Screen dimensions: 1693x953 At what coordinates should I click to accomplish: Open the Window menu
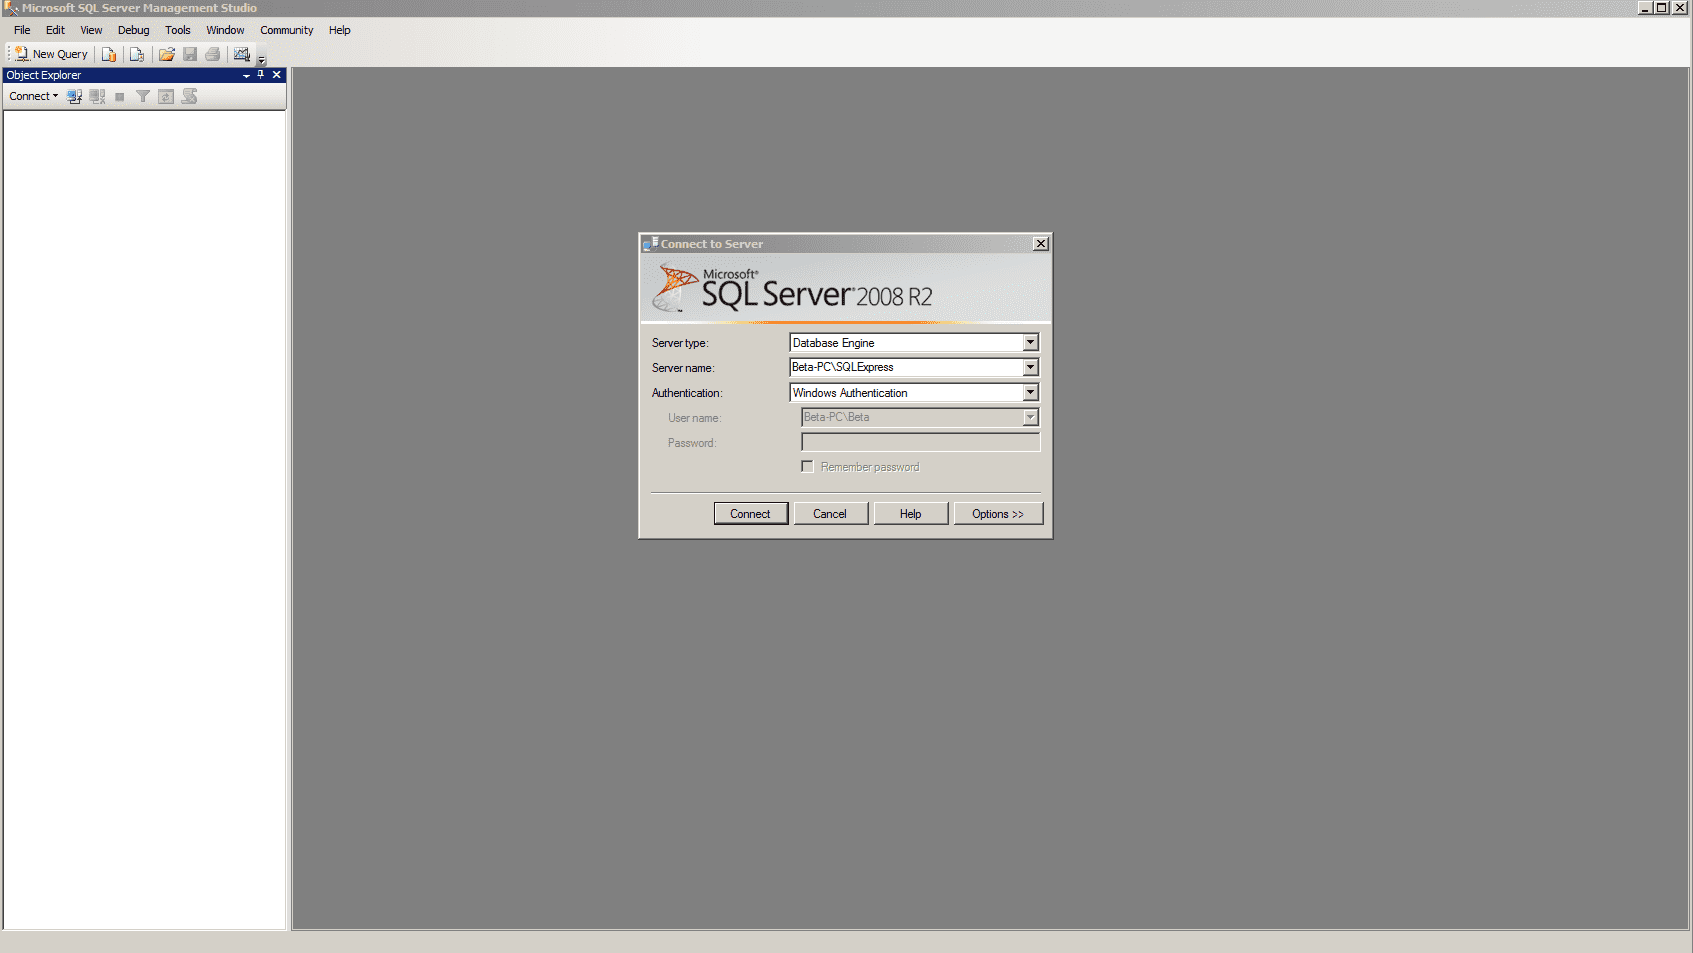225,30
